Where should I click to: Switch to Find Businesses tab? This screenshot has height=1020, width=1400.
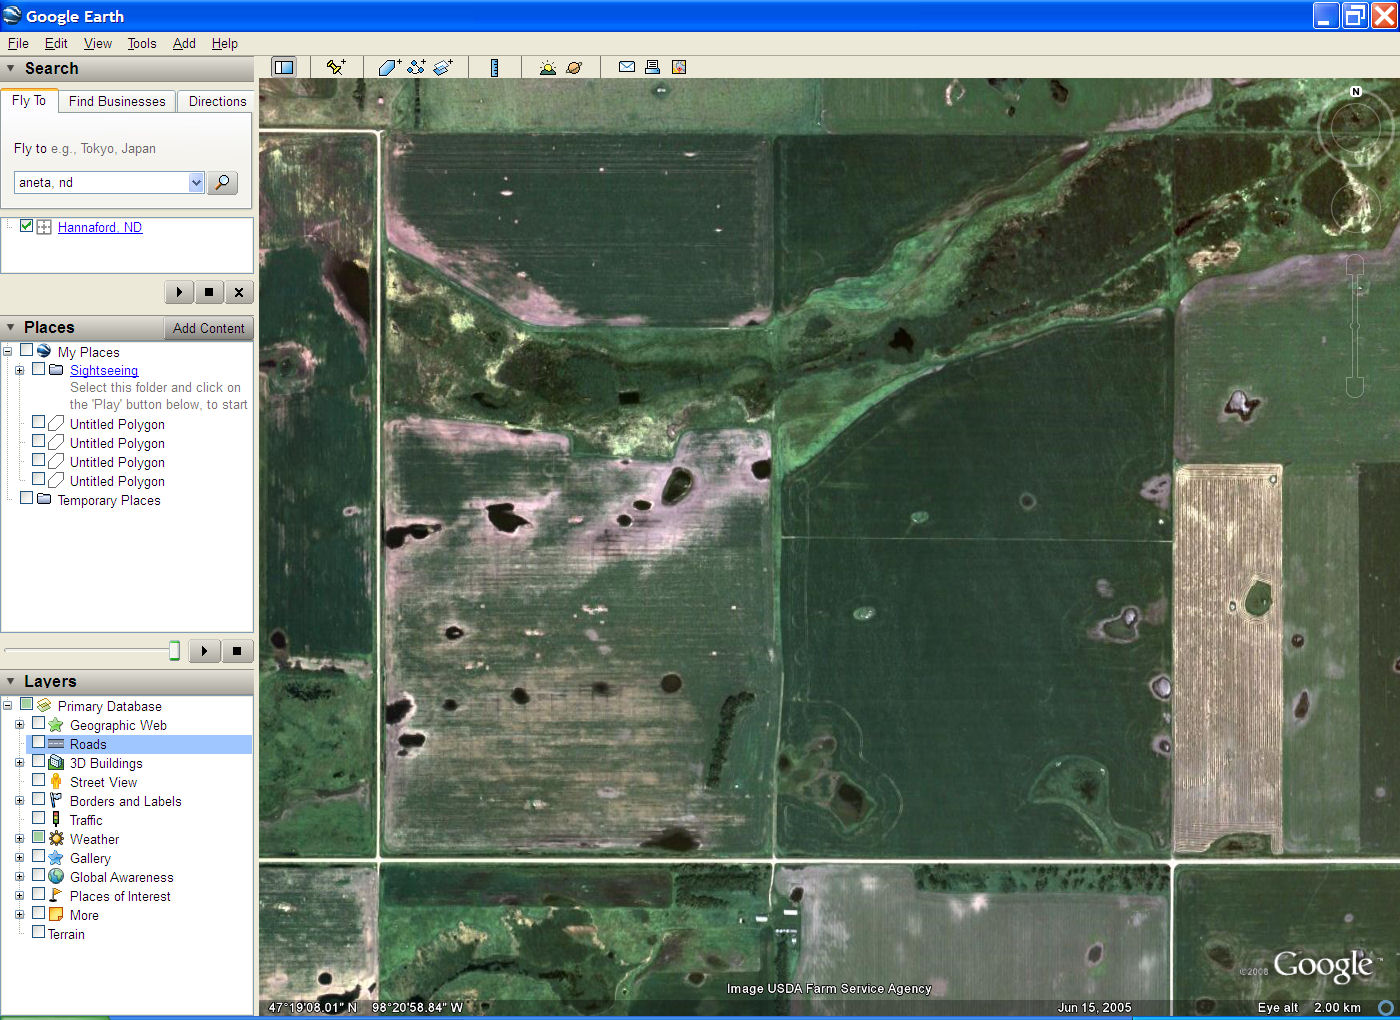117,101
